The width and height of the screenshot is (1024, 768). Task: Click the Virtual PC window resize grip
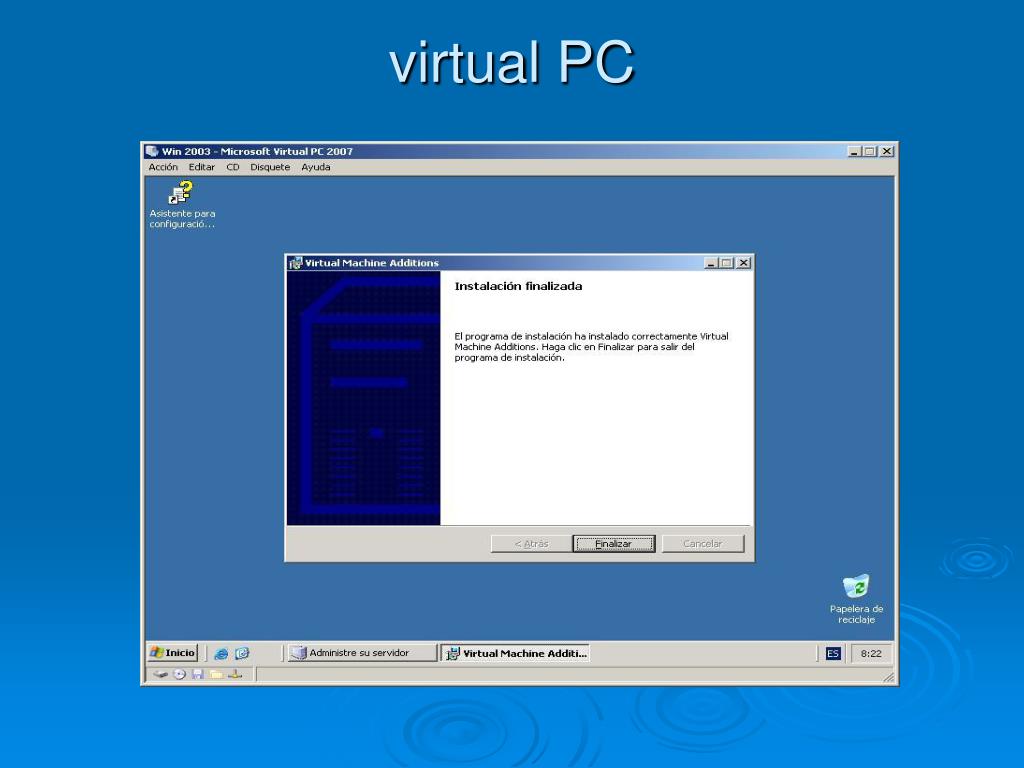pos(889,677)
